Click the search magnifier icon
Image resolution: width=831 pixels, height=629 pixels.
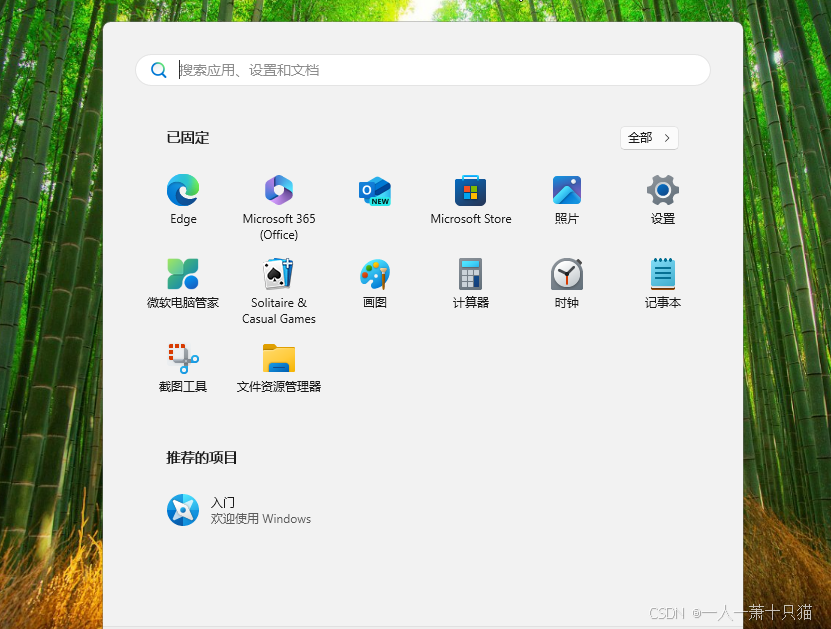point(158,70)
